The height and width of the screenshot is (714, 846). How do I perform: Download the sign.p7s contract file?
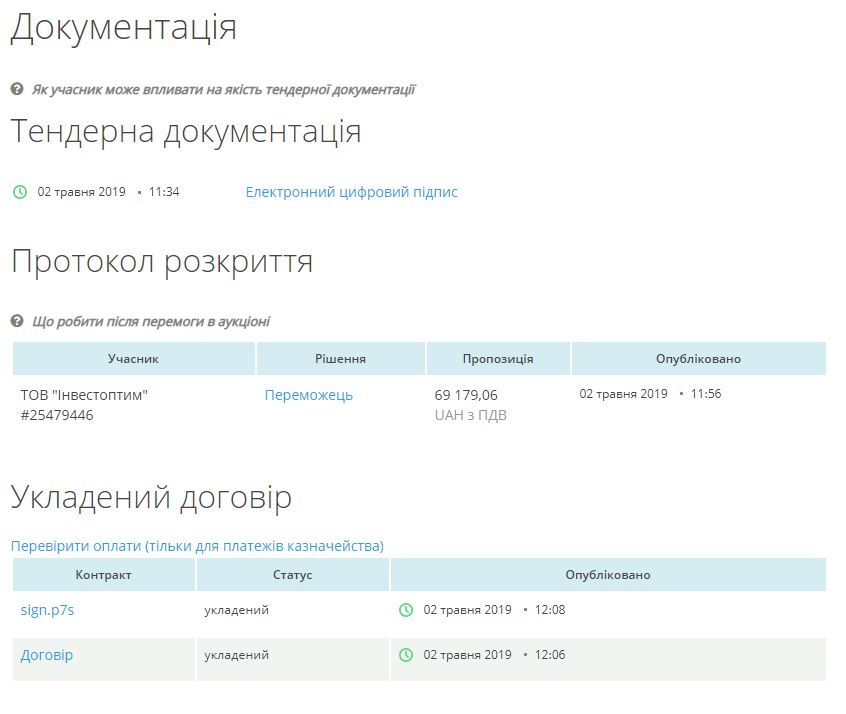pyautogui.click(x=47, y=610)
